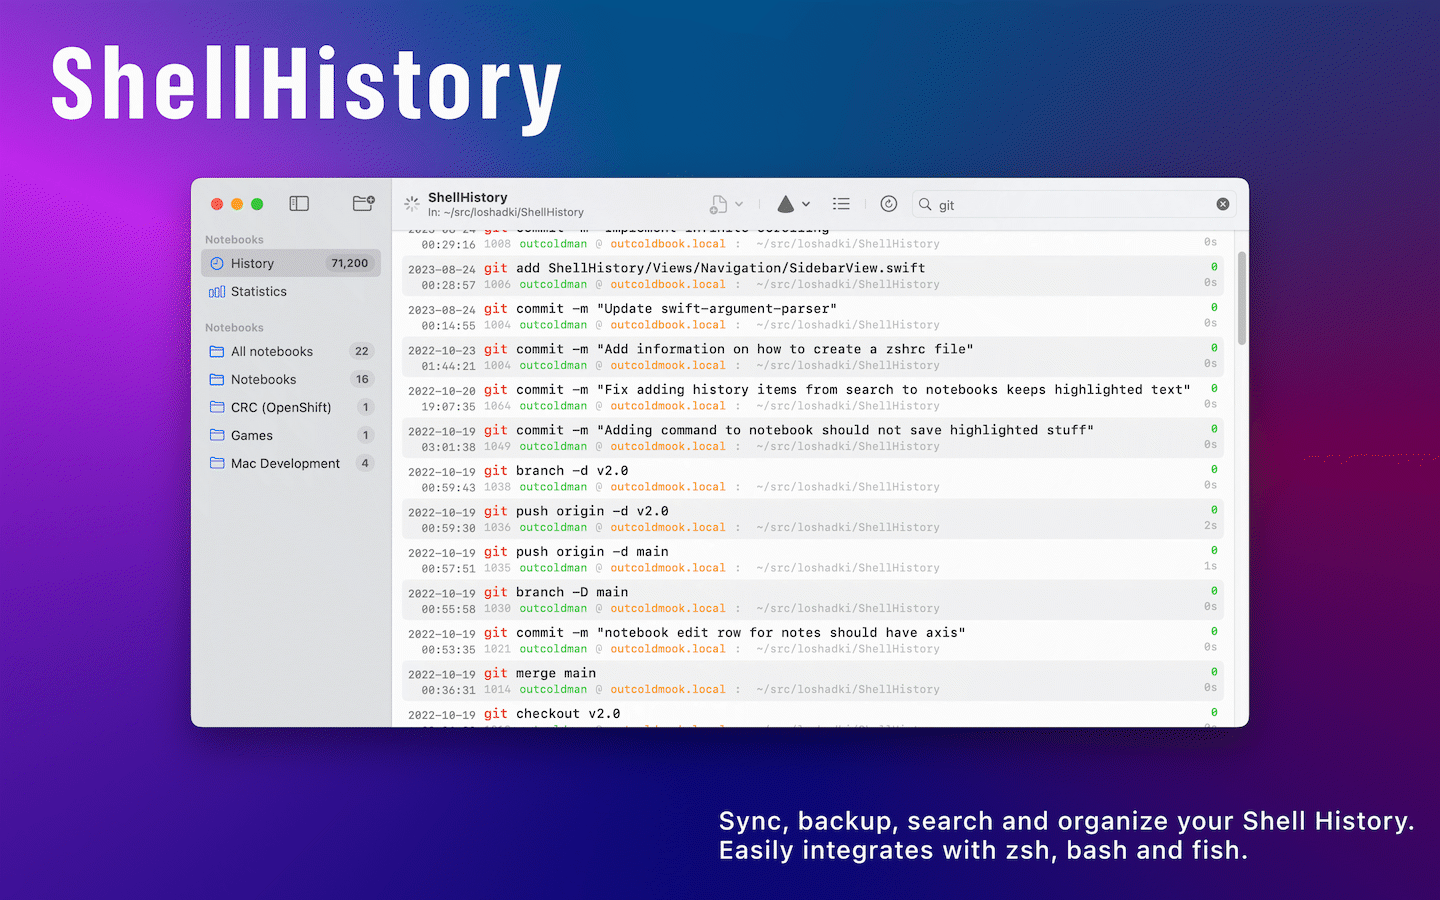Select the git merge main row
The height and width of the screenshot is (900, 1440).
[815, 681]
